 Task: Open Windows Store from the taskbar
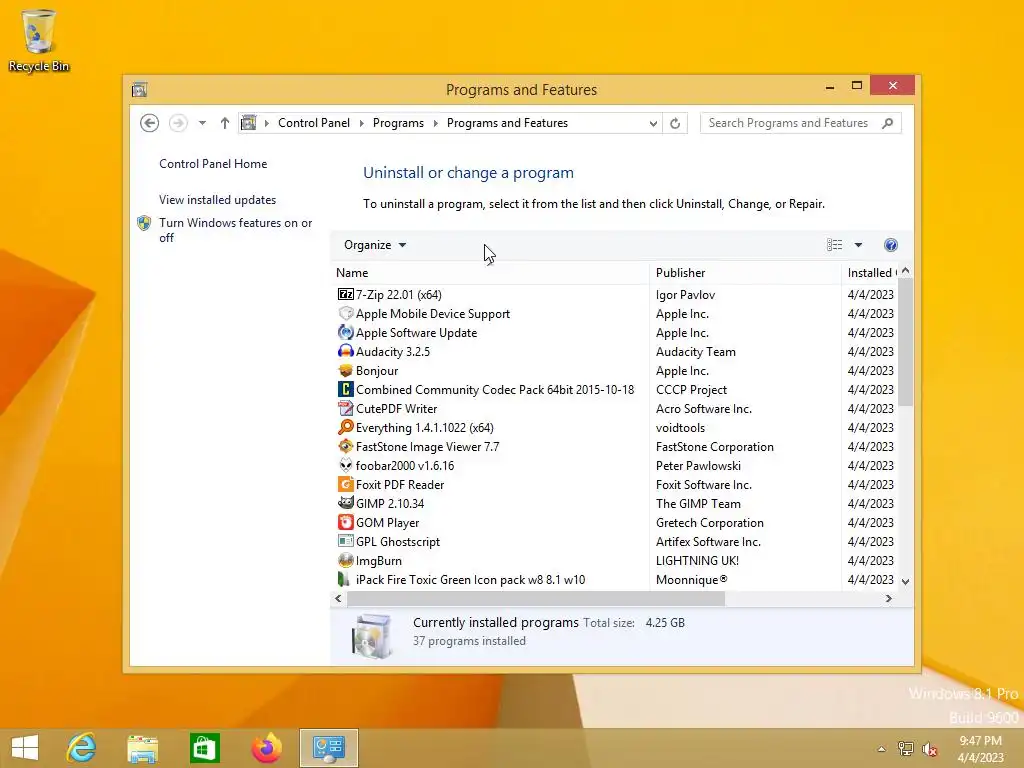tap(204, 748)
